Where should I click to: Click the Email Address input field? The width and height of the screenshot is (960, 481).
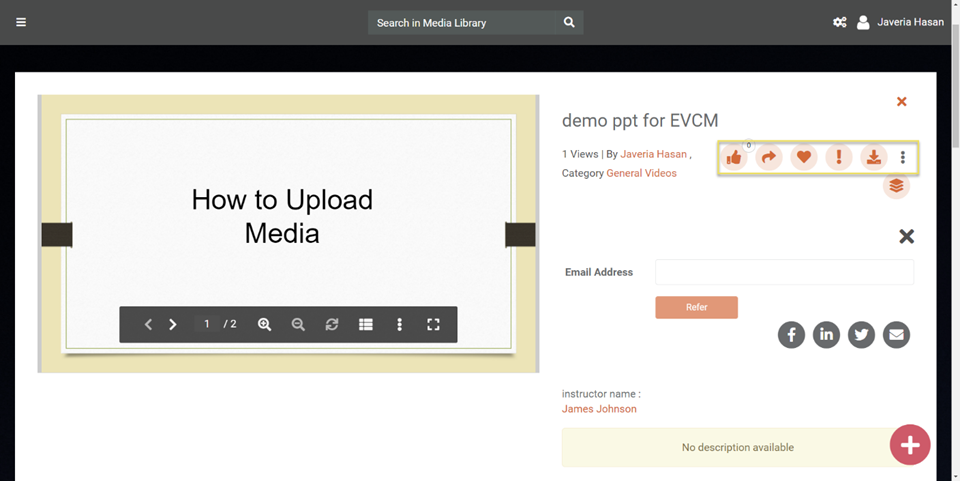tap(784, 272)
